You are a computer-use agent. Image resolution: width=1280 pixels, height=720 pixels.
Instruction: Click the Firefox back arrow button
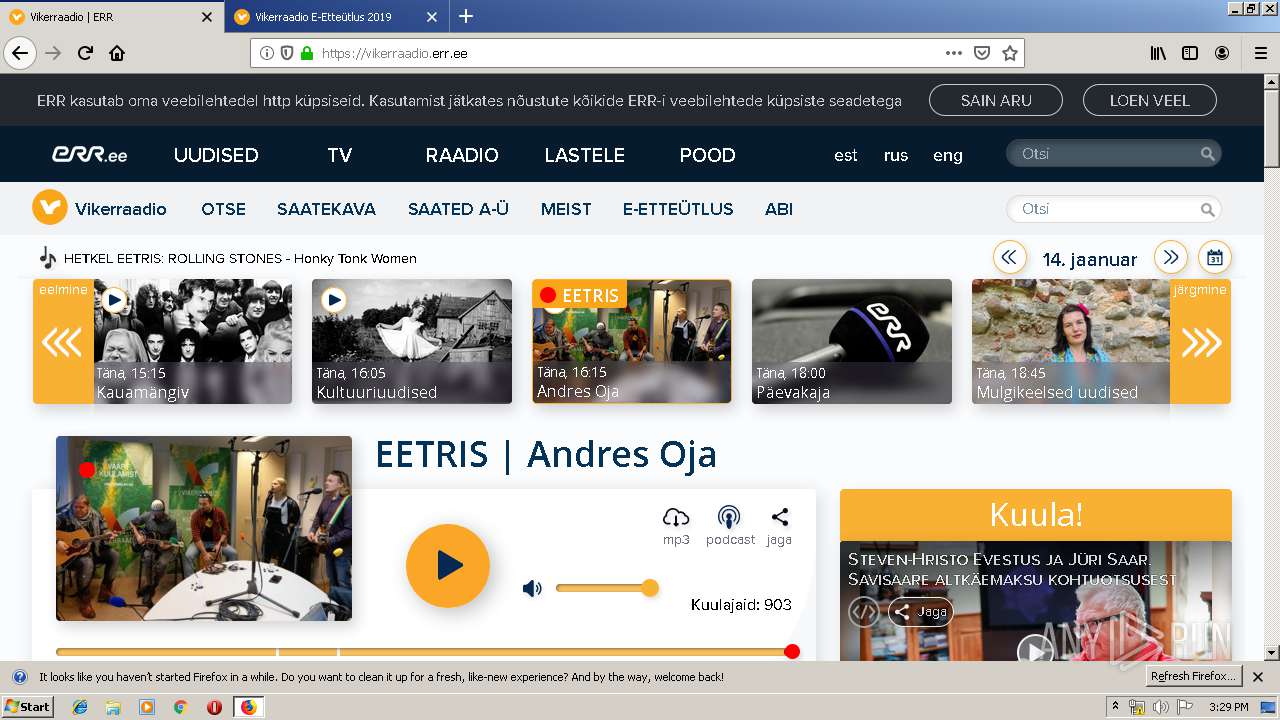[20, 53]
